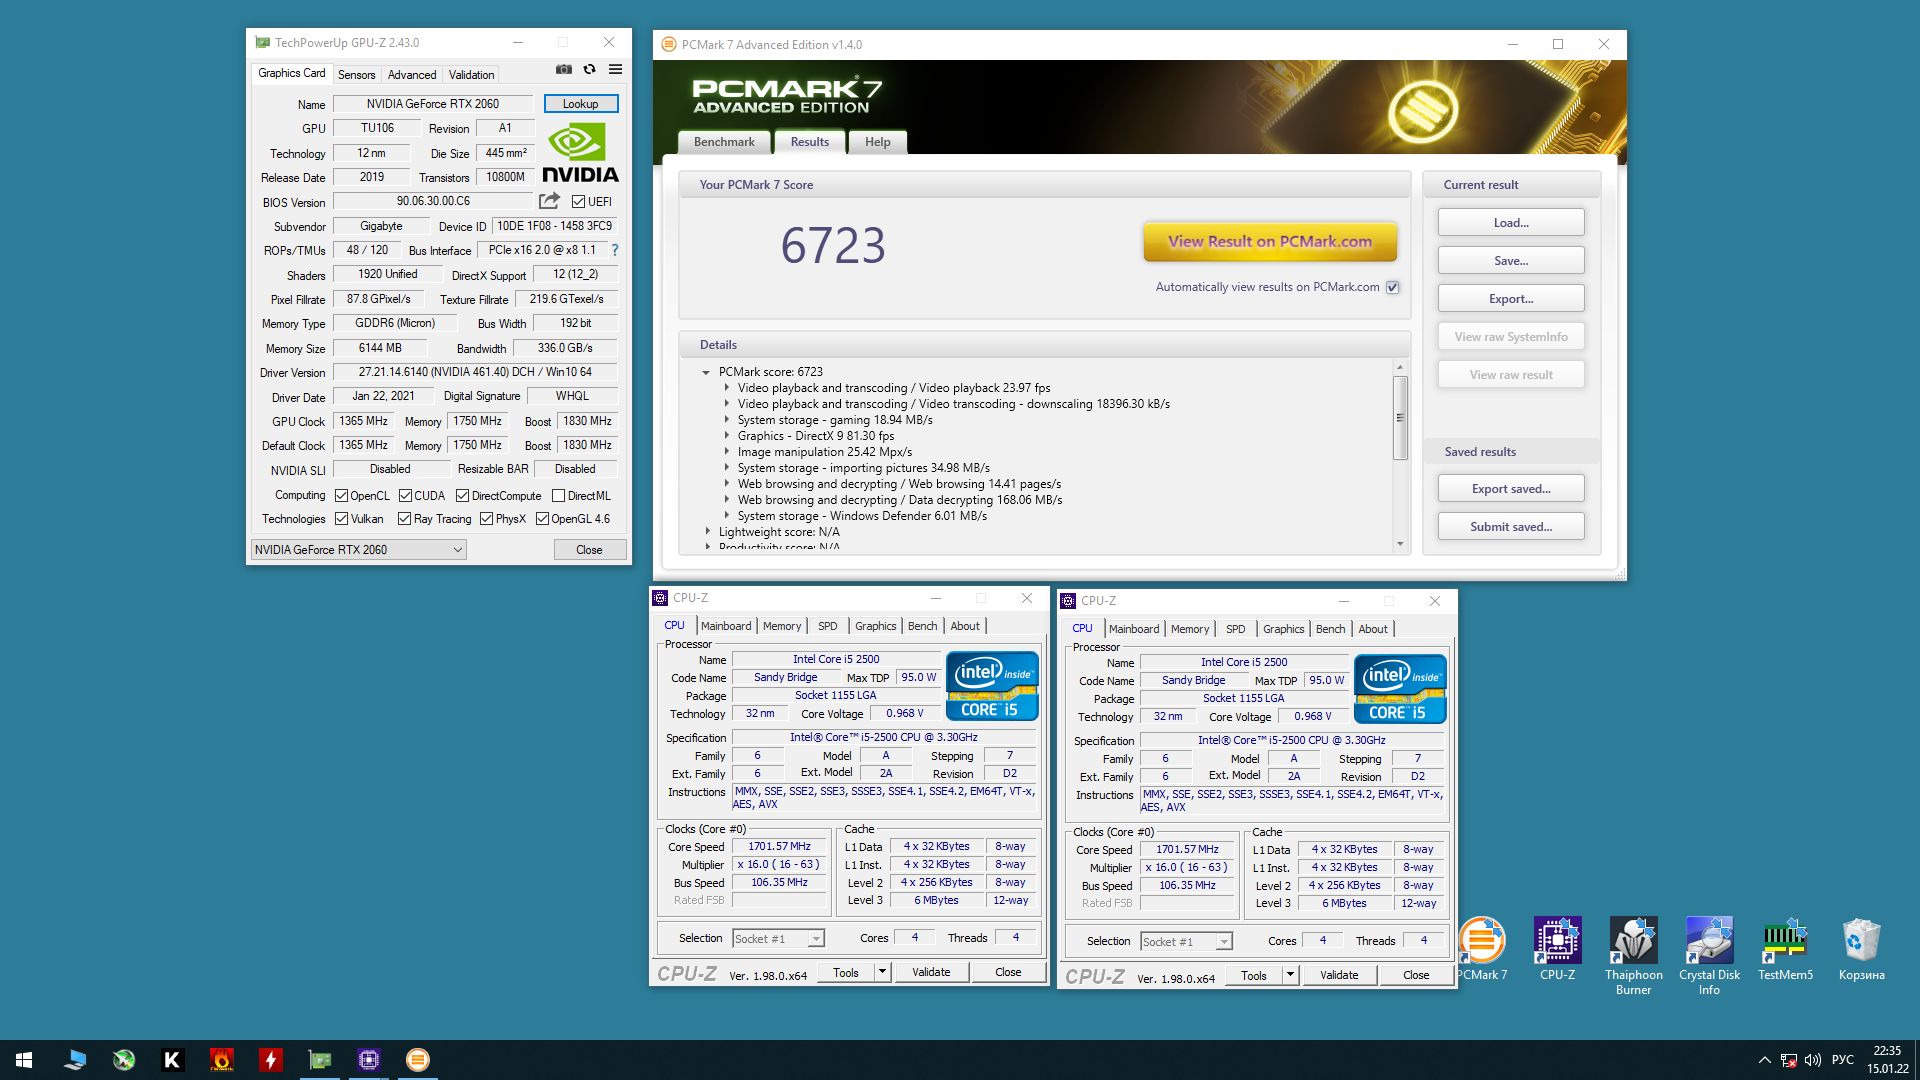
Task: Click the CPU-Z chip icon on the taskbar
Action: (x=368, y=1060)
